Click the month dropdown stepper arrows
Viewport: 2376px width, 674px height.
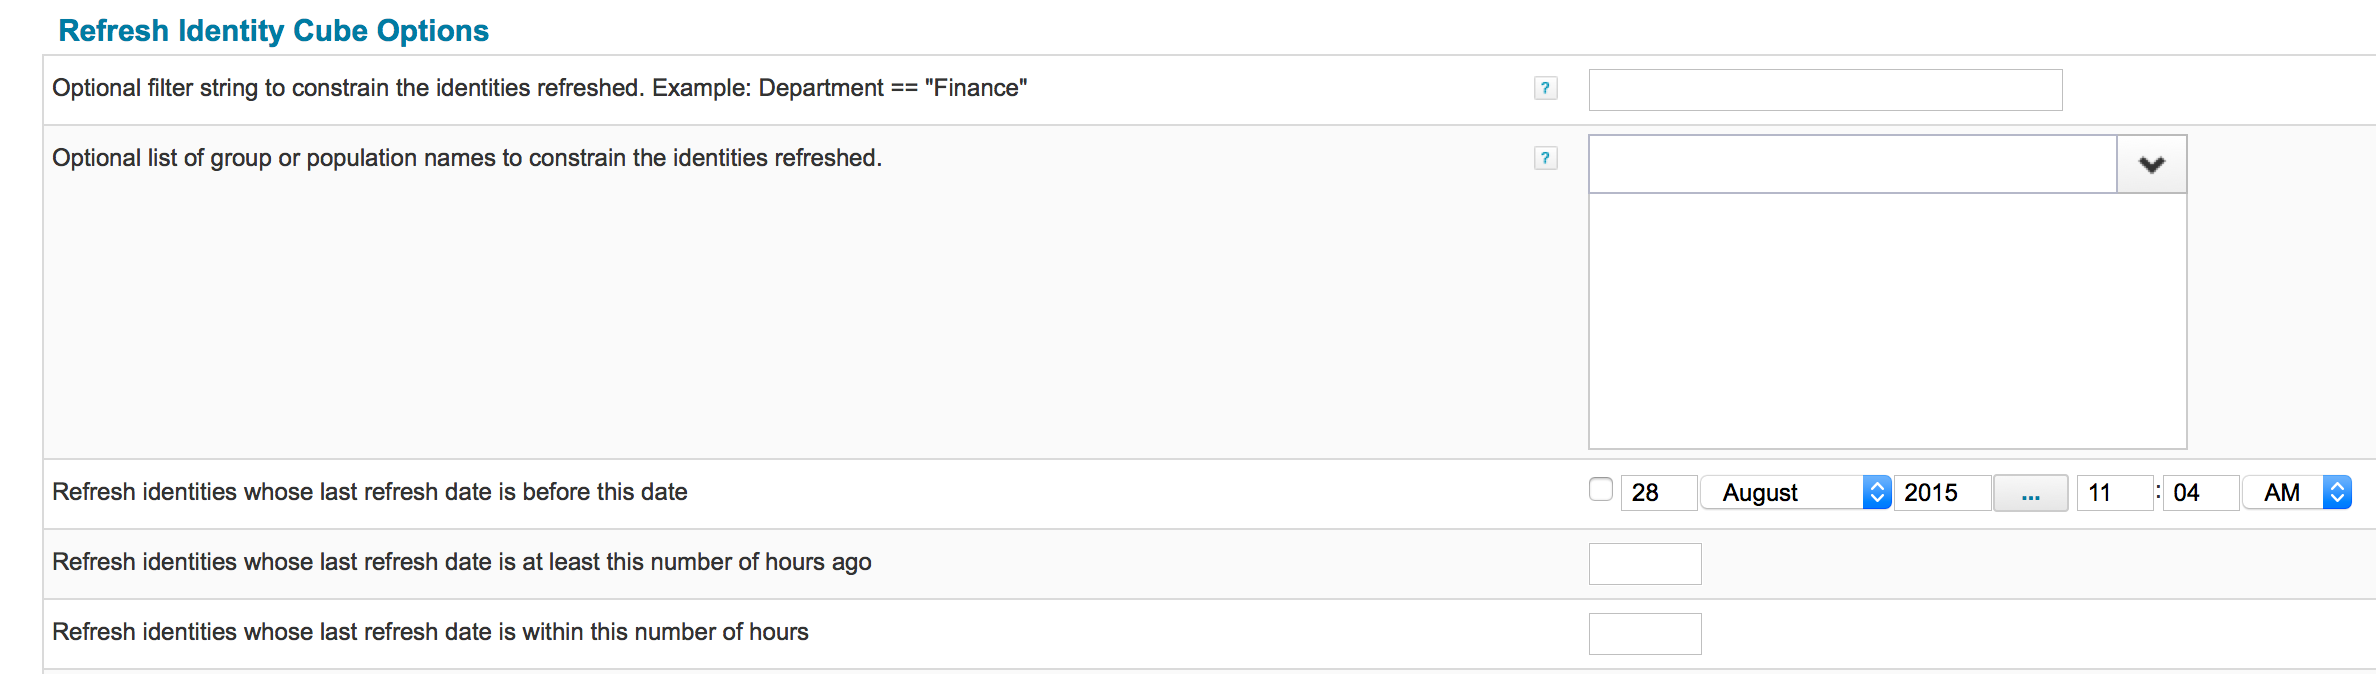coord(1876,492)
